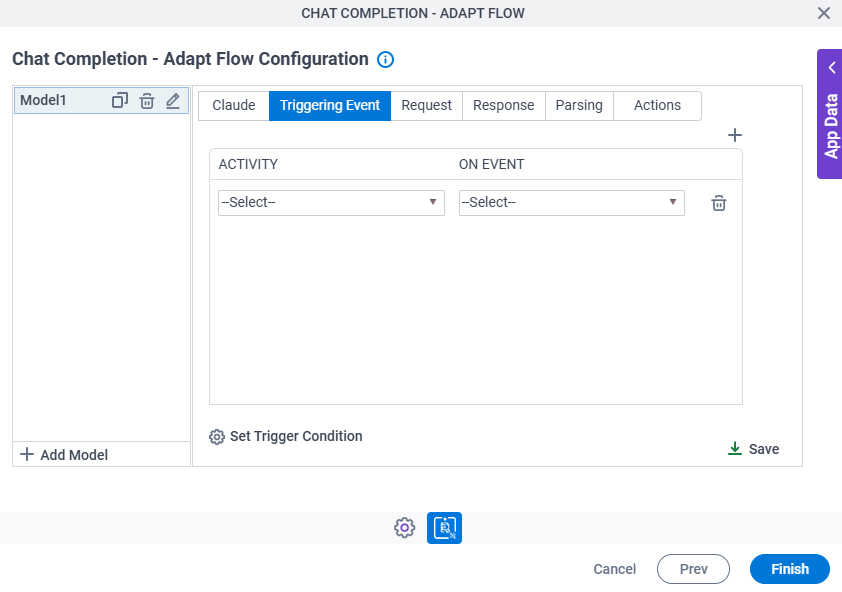This screenshot has width=842, height=592.
Task: Go to the Request tab
Action: click(426, 105)
